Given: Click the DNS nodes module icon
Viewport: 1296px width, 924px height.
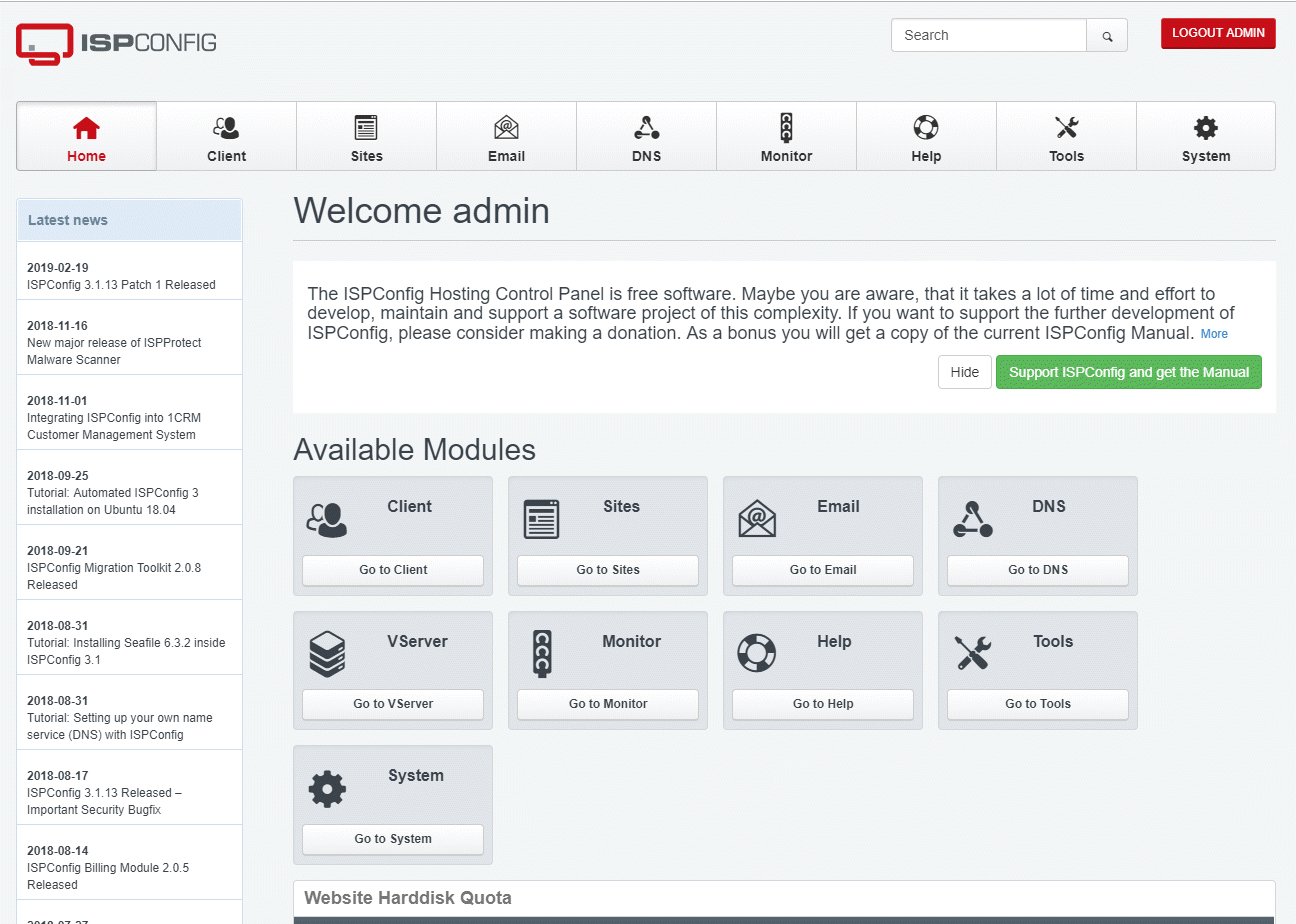Looking at the screenshot, I should pos(972,519).
